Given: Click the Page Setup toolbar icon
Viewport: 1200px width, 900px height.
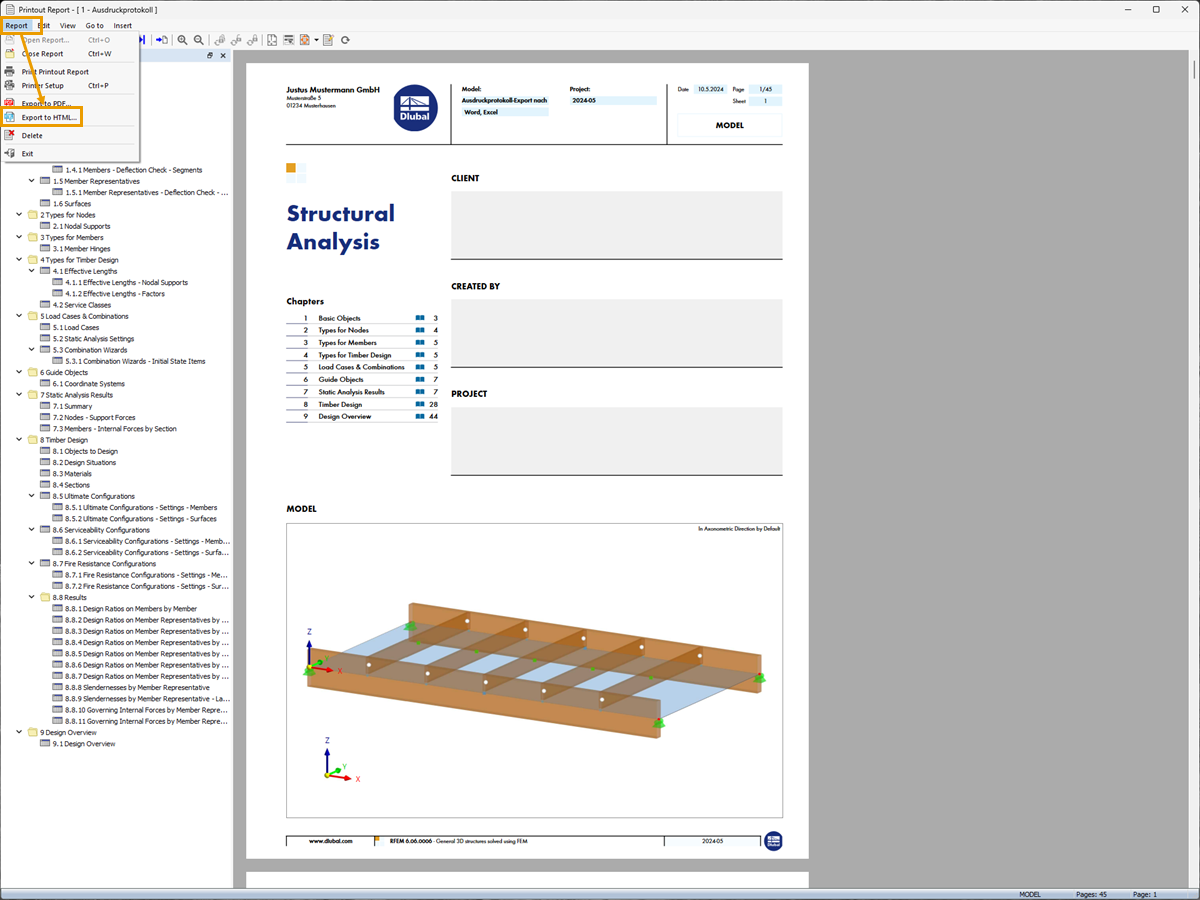Looking at the screenshot, I should tap(272, 40).
